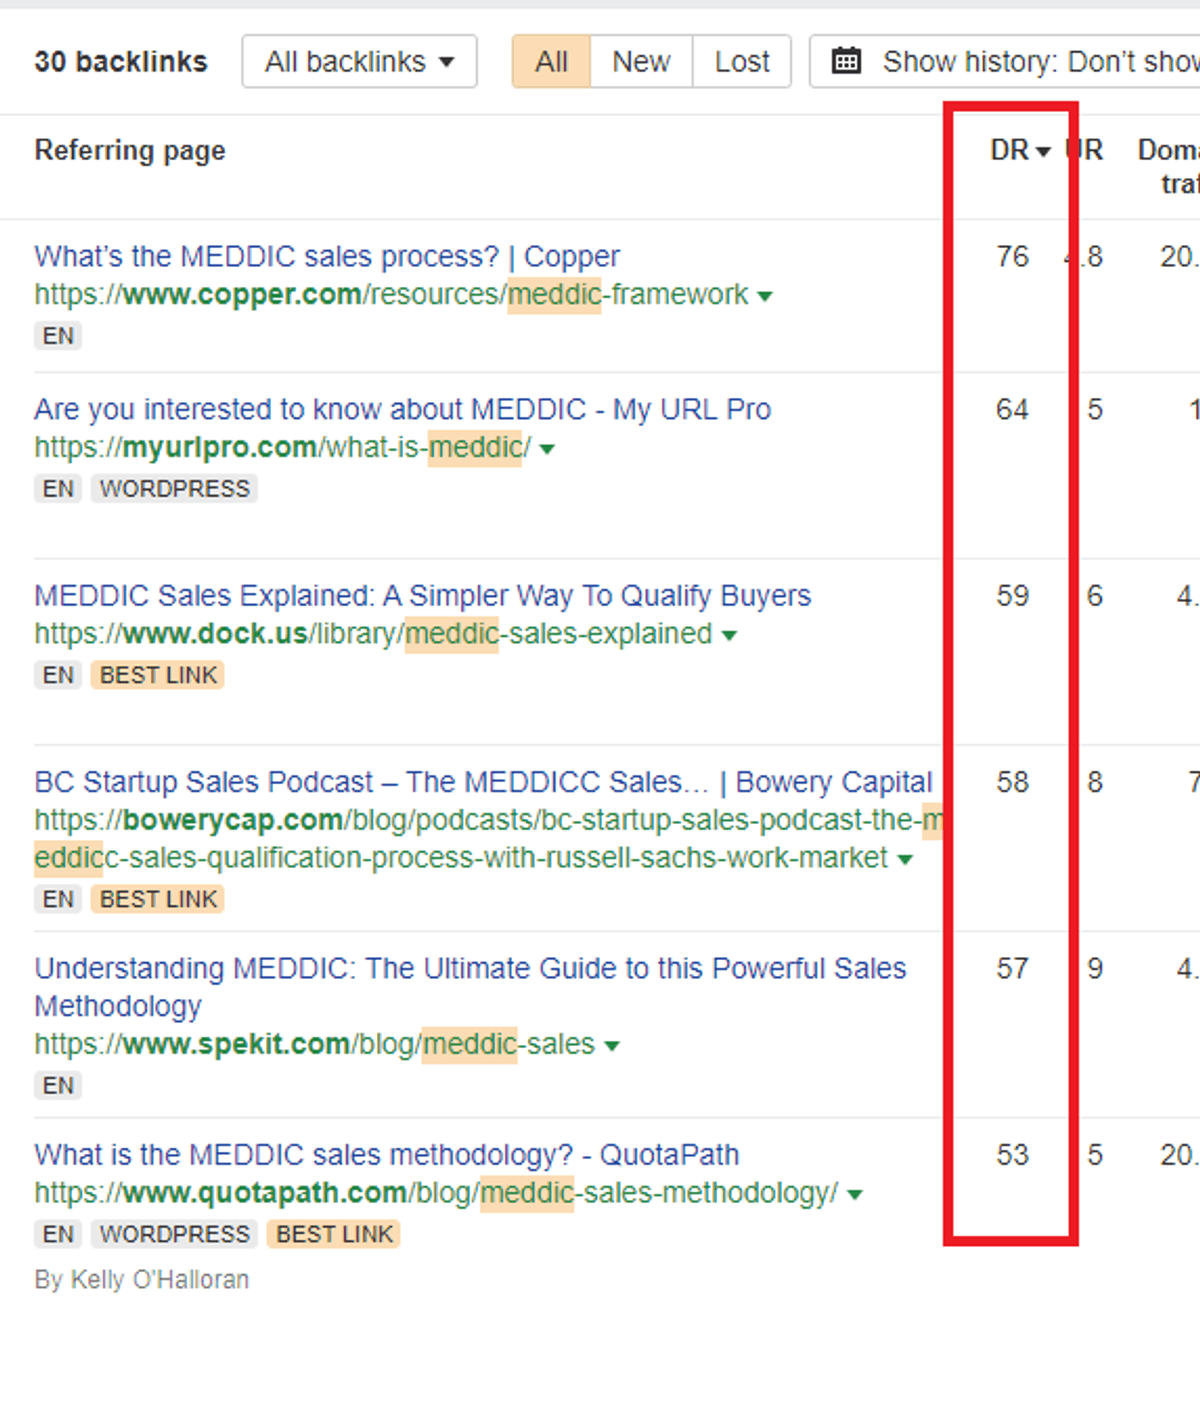This screenshot has width=1200, height=1401.
Task: Expand the quotapath.com URL dropdown arrow
Action: [x=855, y=1195]
